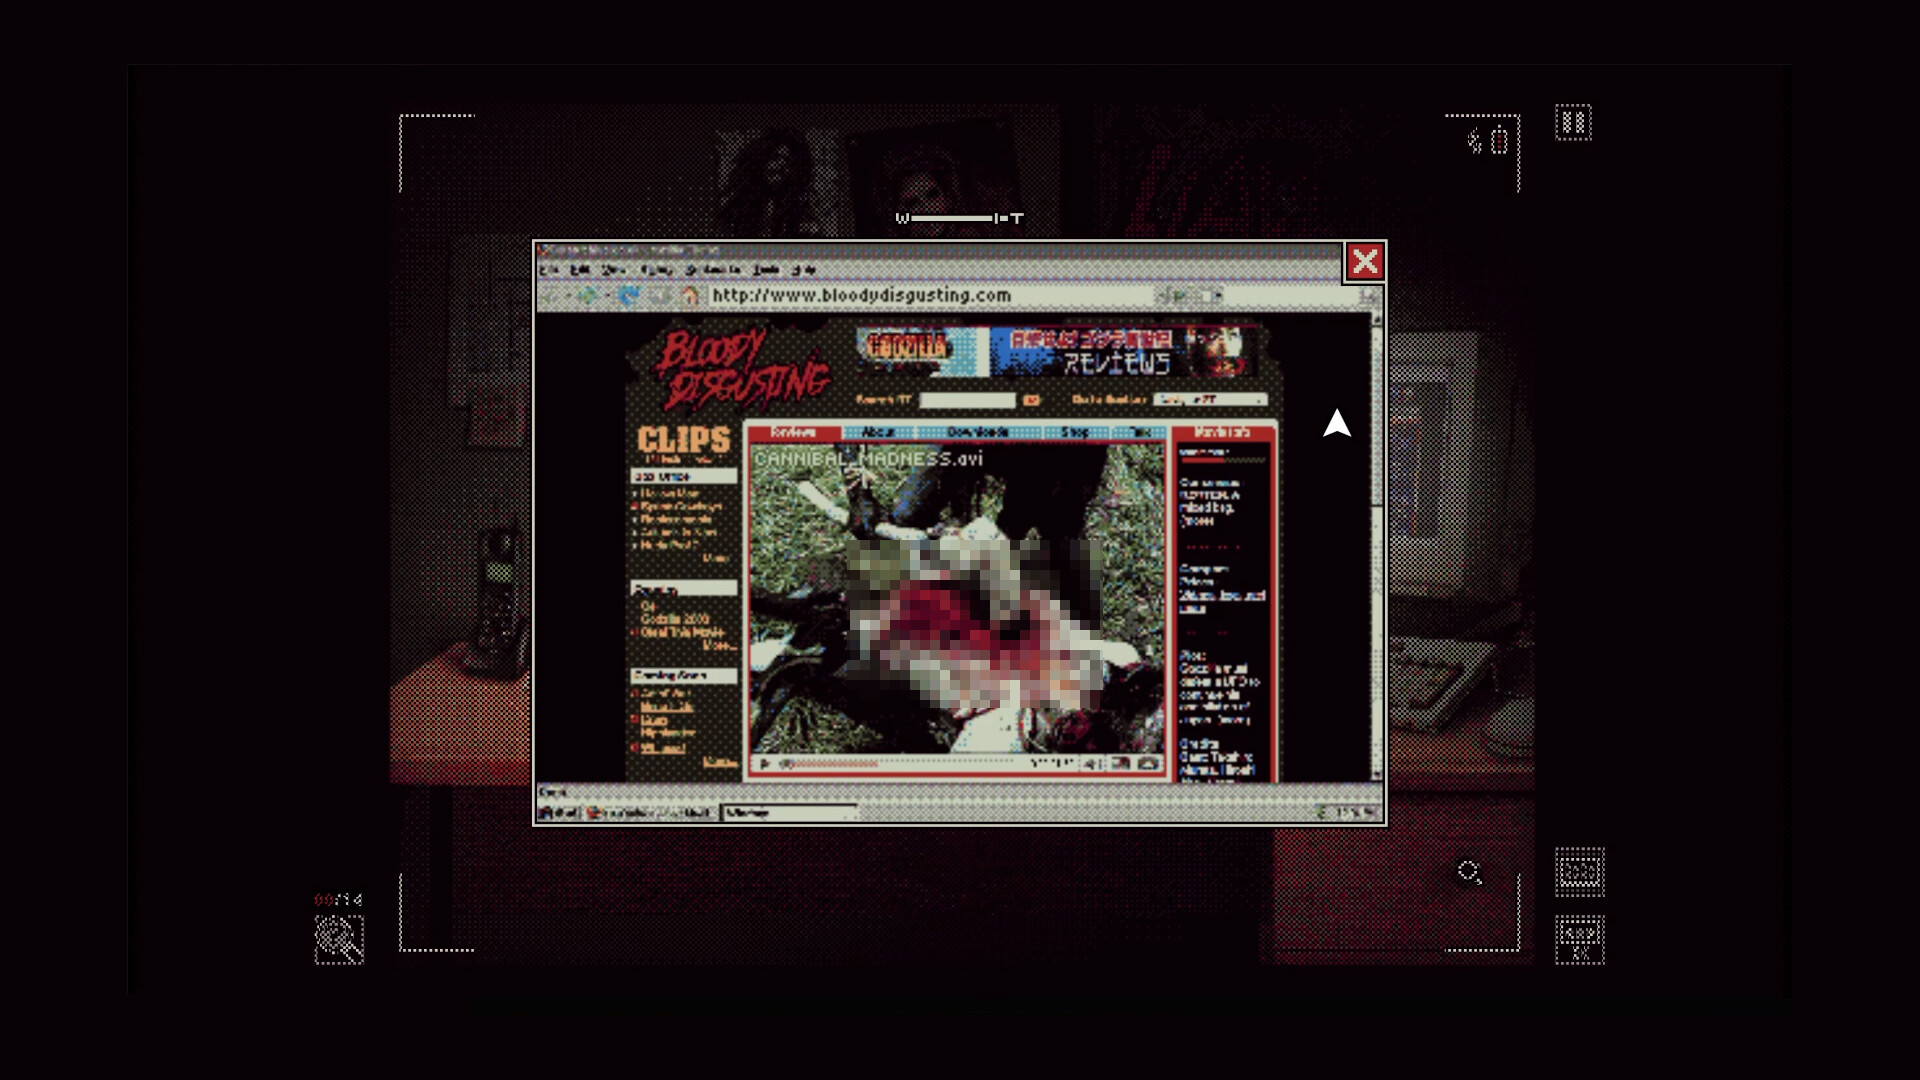Viewport: 1920px width, 1080px height.
Task: Click the site search text field
Action: click(x=966, y=400)
